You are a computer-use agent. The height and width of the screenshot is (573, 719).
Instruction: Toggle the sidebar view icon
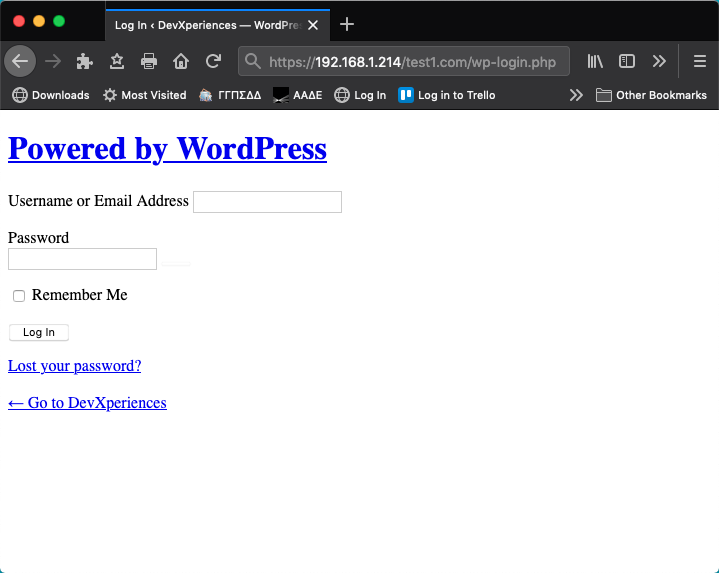point(627,61)
